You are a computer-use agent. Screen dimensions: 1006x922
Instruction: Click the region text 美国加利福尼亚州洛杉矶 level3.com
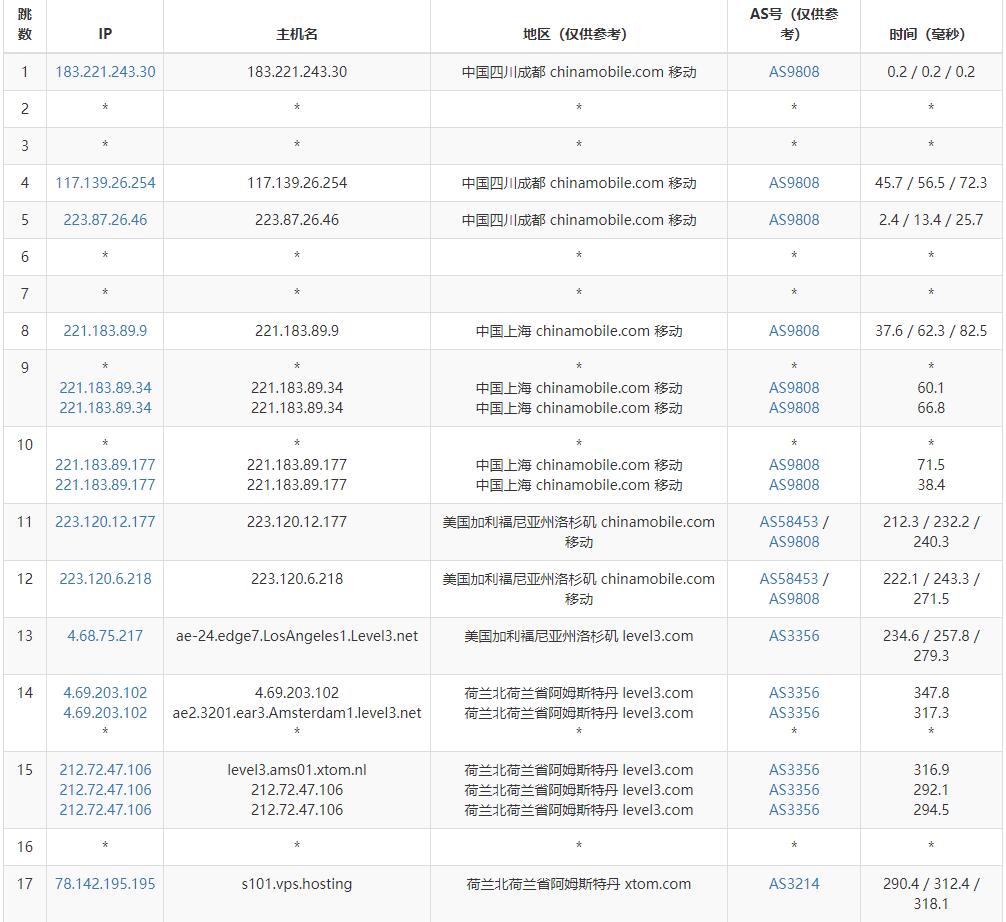[579, 636]
